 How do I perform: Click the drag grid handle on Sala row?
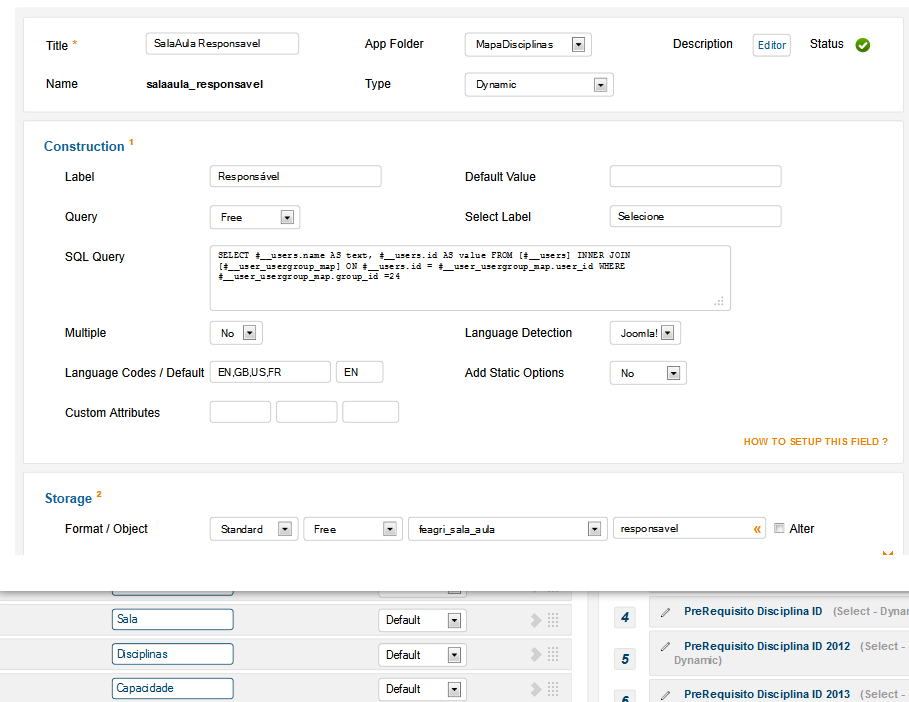(552, 620)
